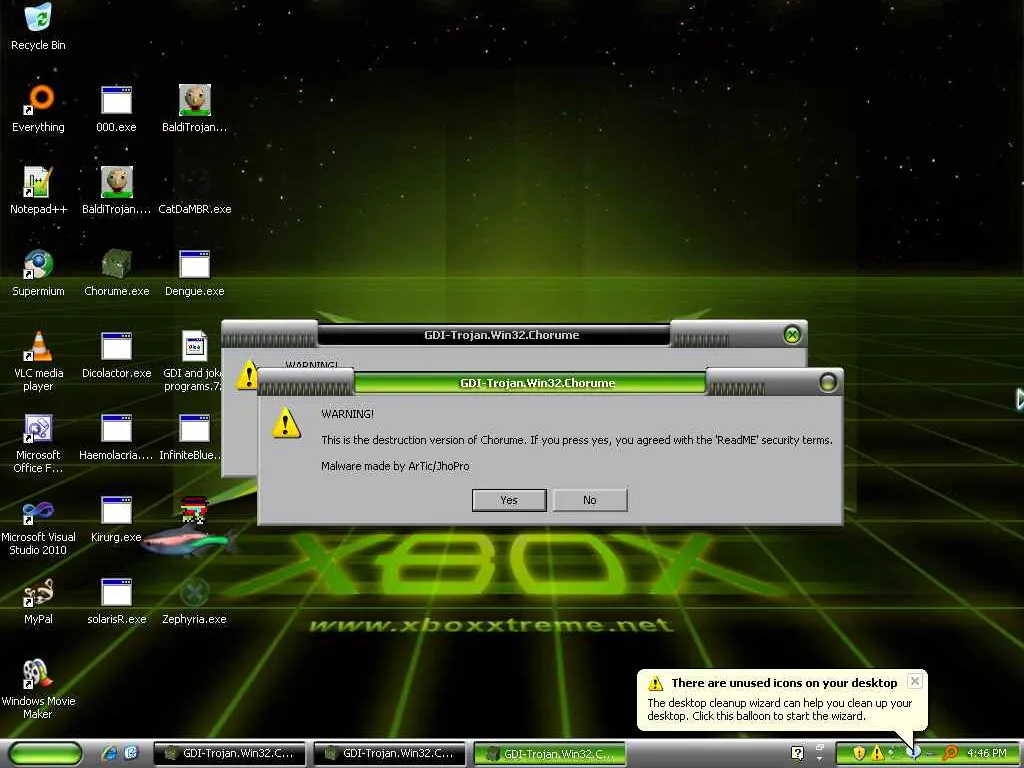
Task: Dismiss the unused icons balloon notification
Action: (x=915, y=680)
